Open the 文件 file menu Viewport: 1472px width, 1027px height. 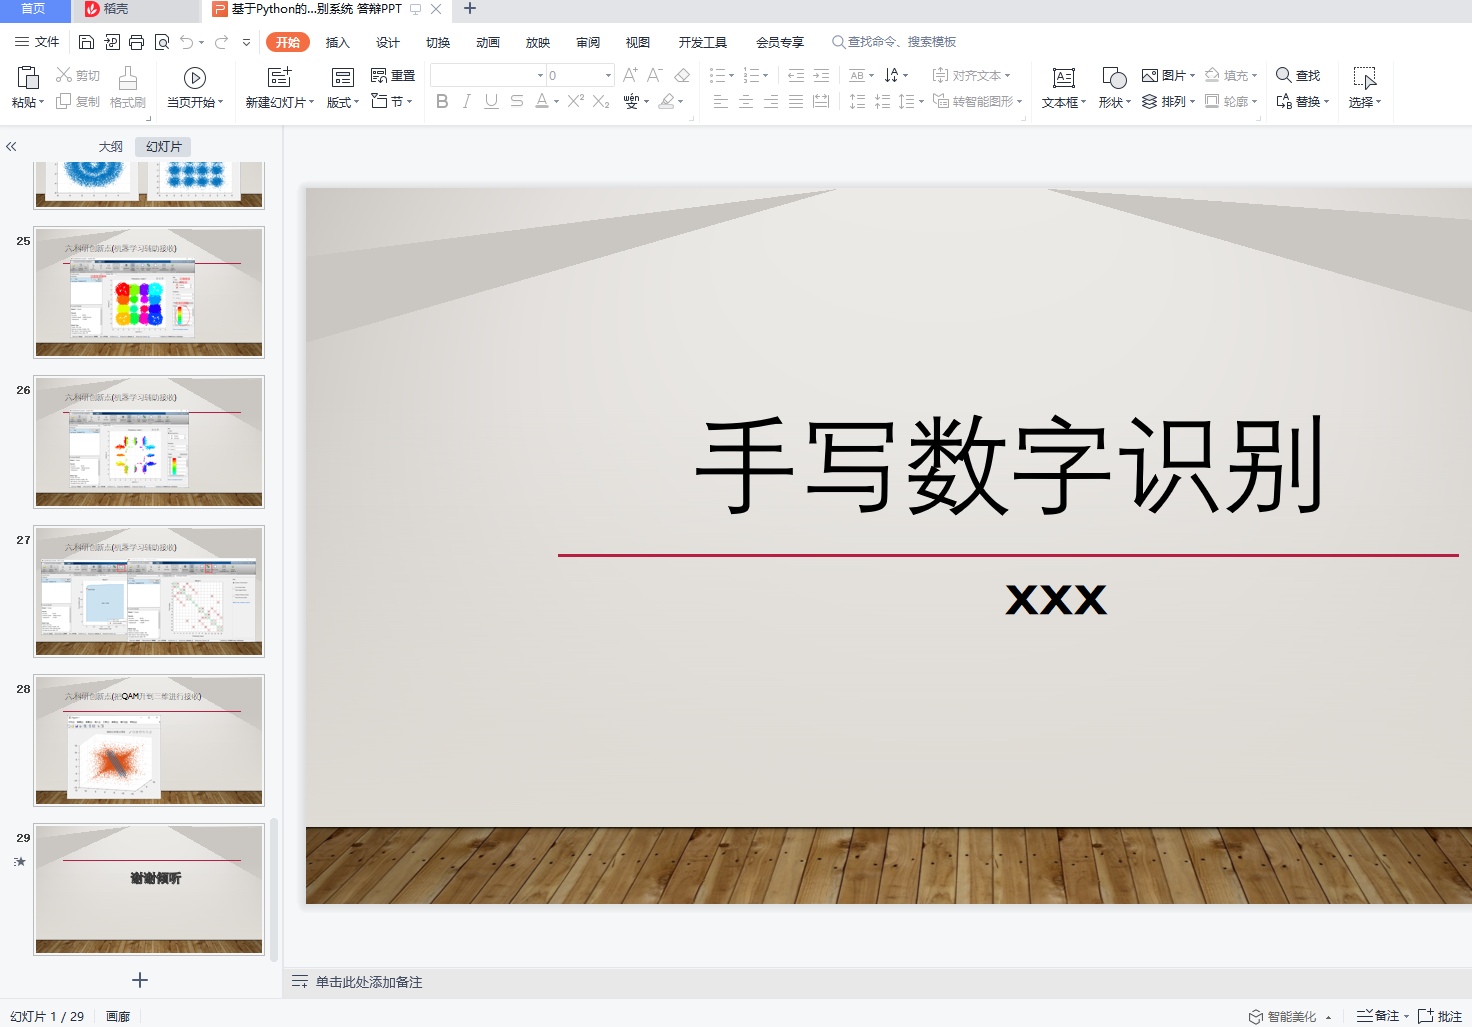pos(37,42)
